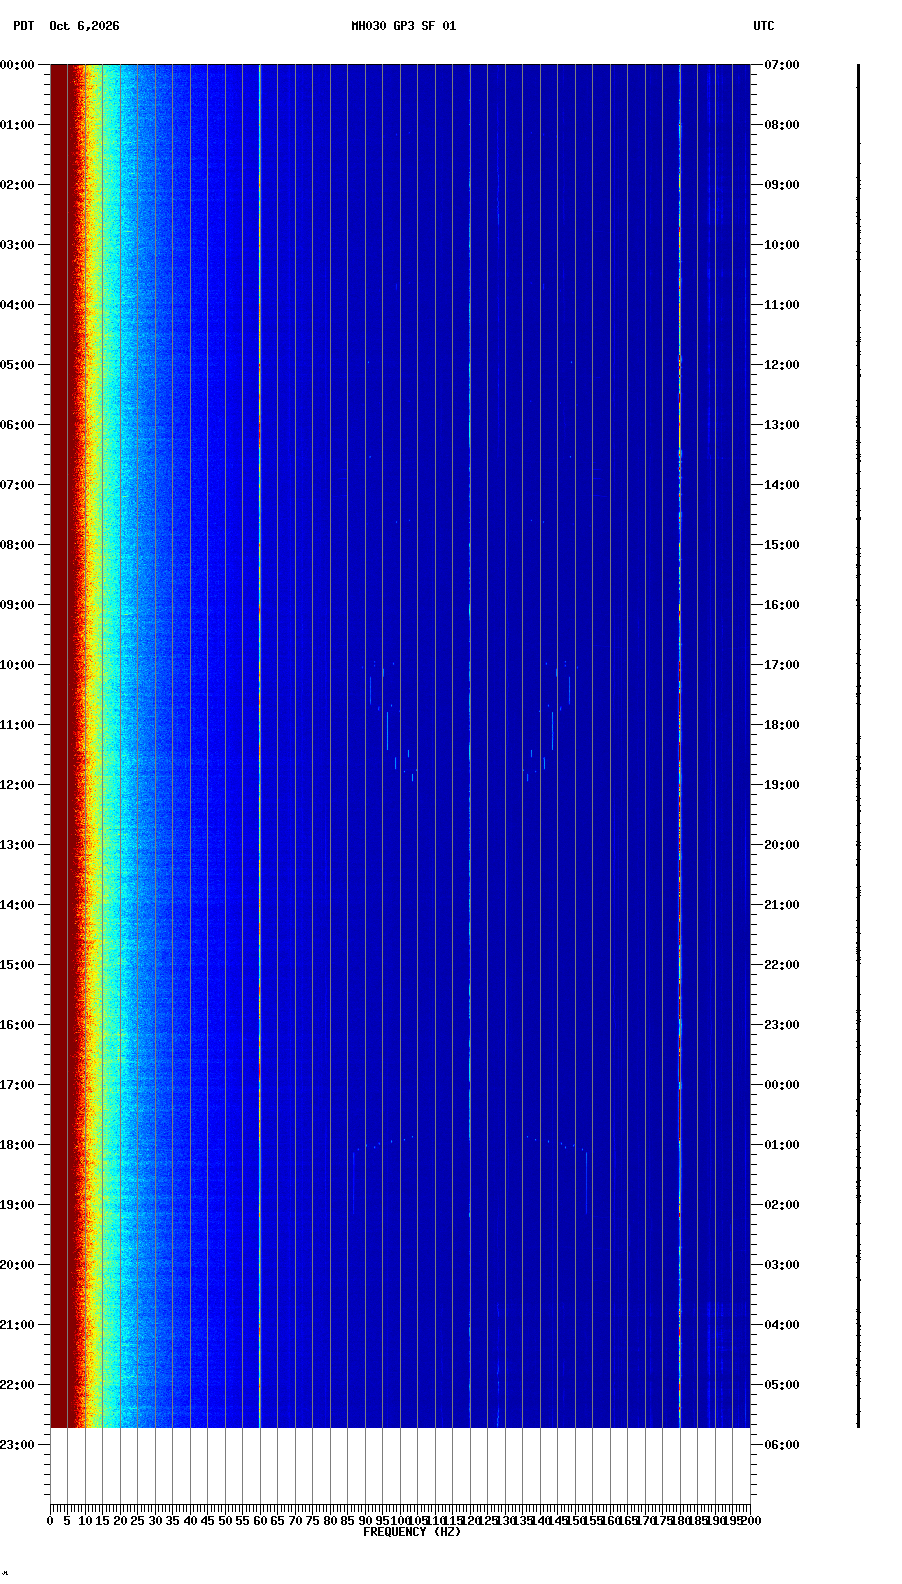This screenshot has width=902, height=1584.
Task: Click the 13:00 UTC time label
Action: [782, 425]
